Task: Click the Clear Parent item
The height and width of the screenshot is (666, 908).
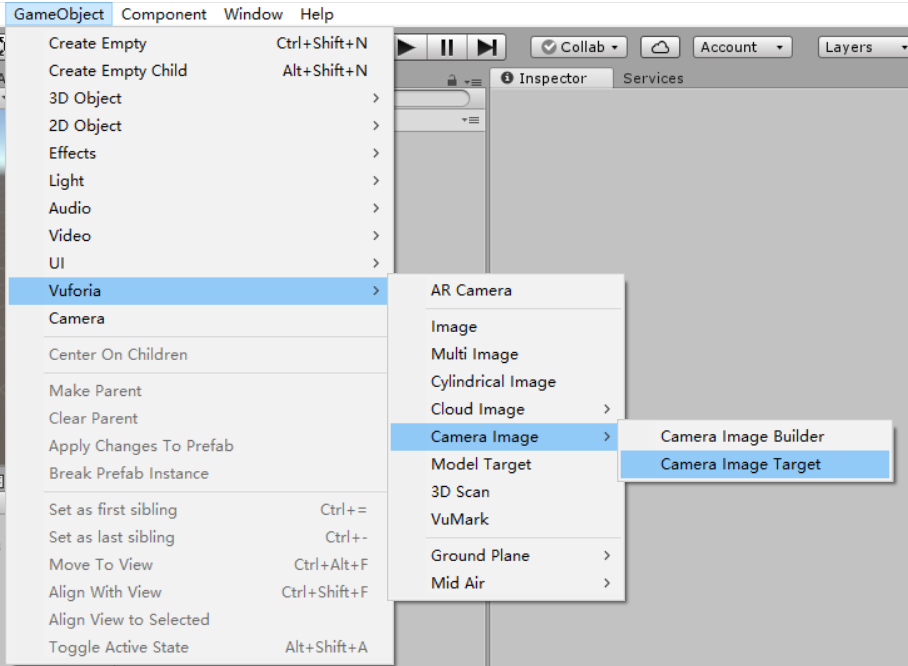Action: coord(198,418)
